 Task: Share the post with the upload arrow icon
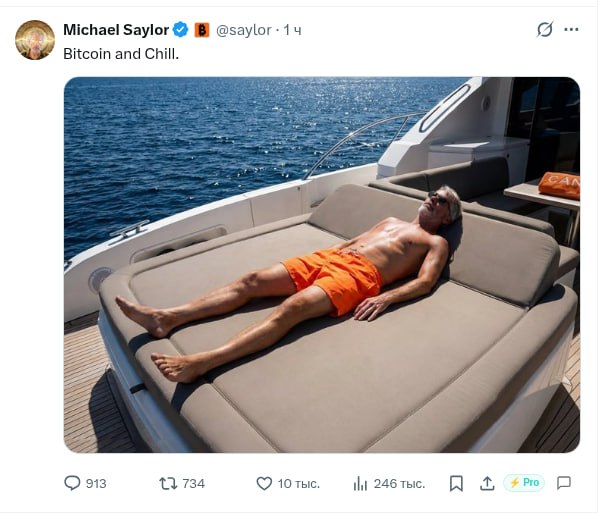[487, 483]
